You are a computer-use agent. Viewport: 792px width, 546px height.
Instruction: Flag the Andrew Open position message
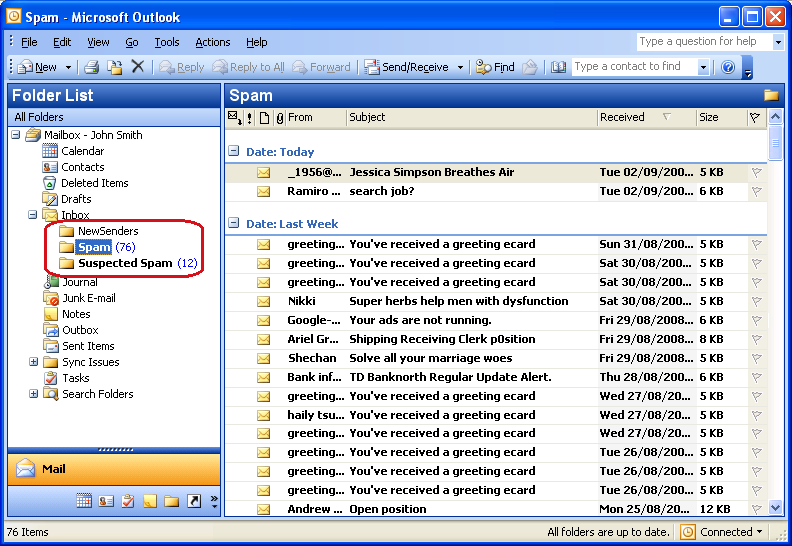click(756, 509)
